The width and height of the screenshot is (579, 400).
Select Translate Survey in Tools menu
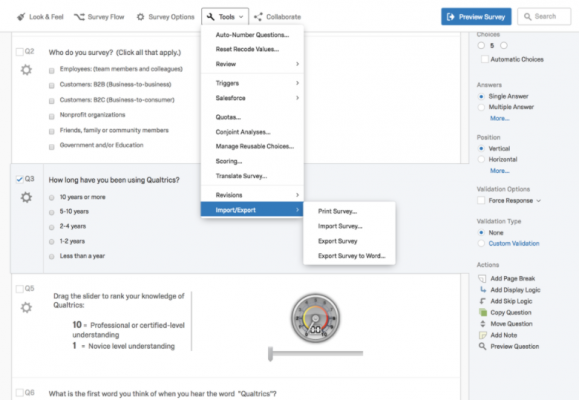click(241, 176)
